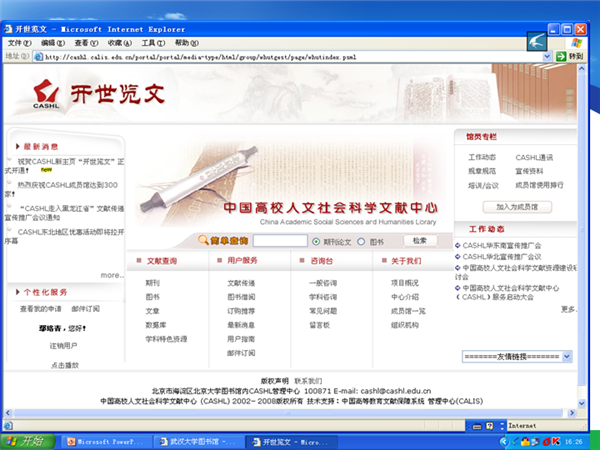
Task: Open the 文献传递 link under 用户服务
Action: pos(241,283)
